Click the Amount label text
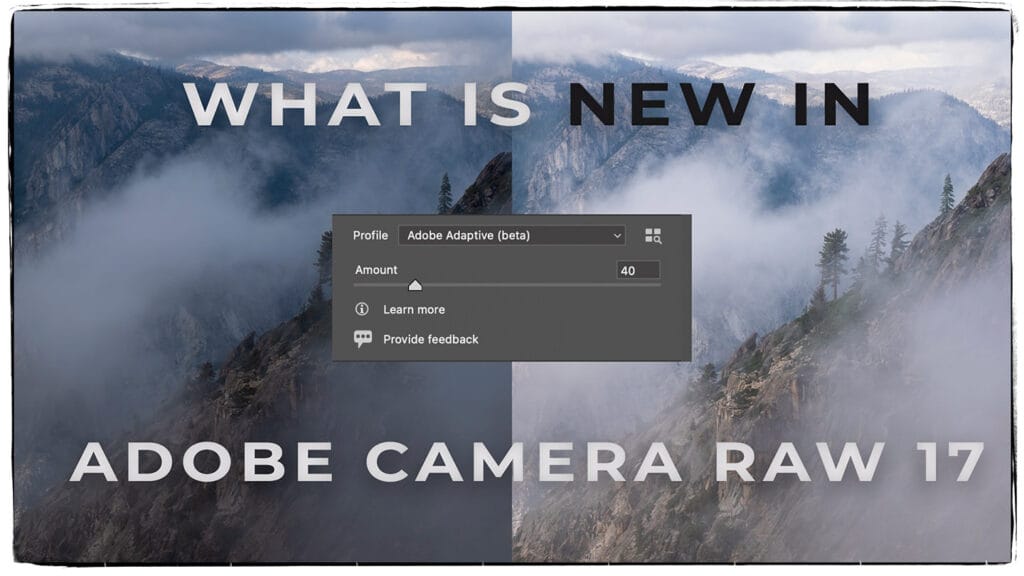 376,270
